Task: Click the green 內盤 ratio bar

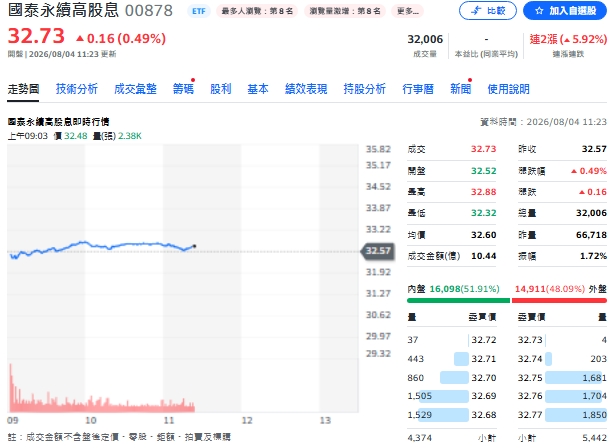Action: [458, 301]
